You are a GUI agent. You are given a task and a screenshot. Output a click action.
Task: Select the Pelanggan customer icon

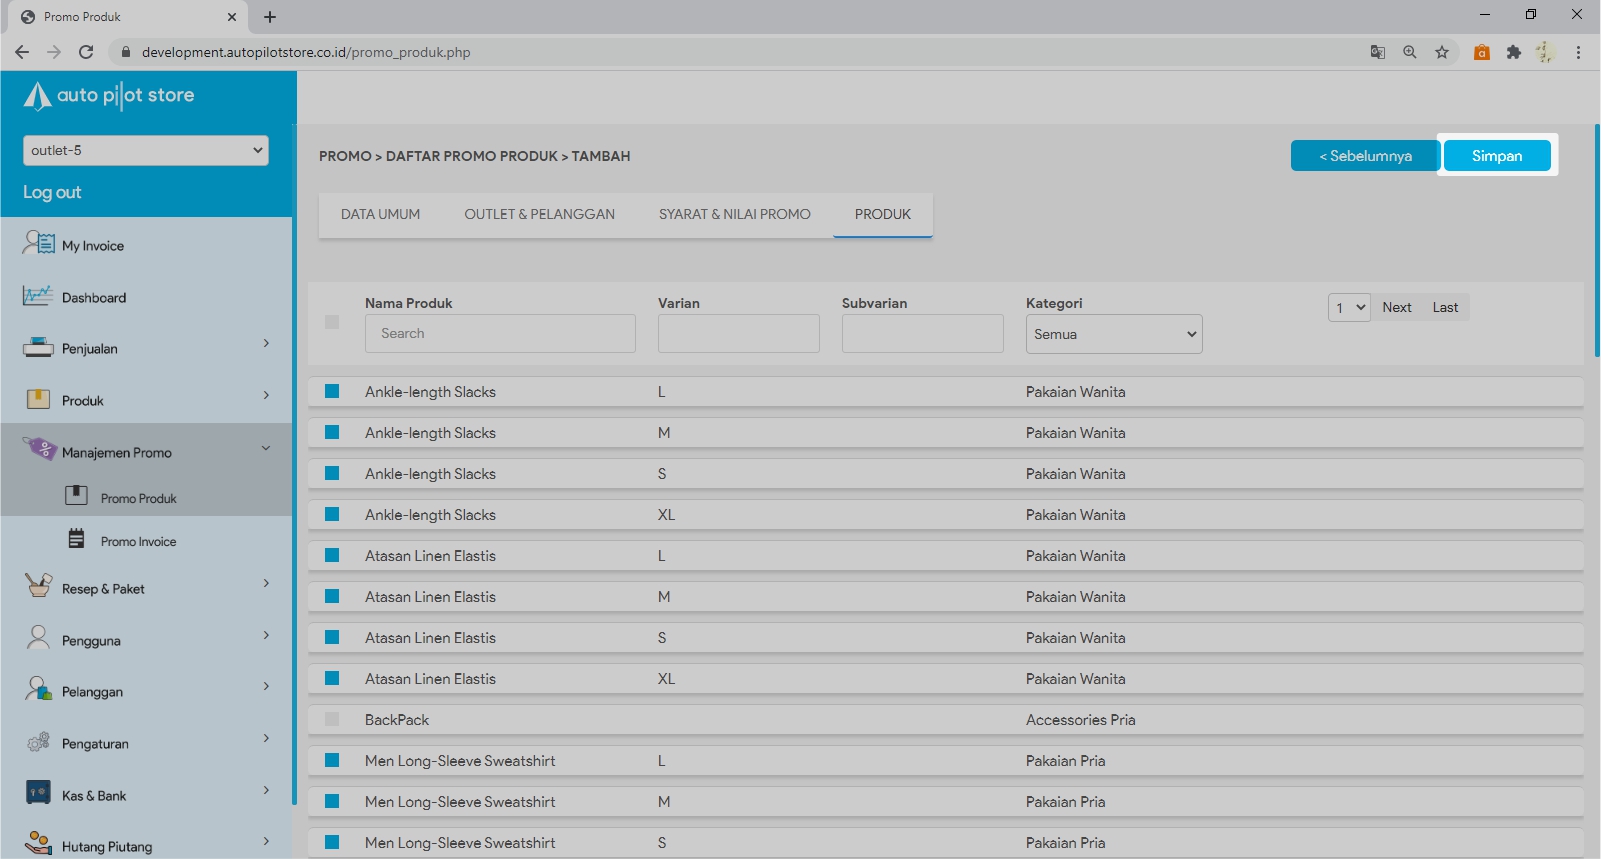[38, 690]
